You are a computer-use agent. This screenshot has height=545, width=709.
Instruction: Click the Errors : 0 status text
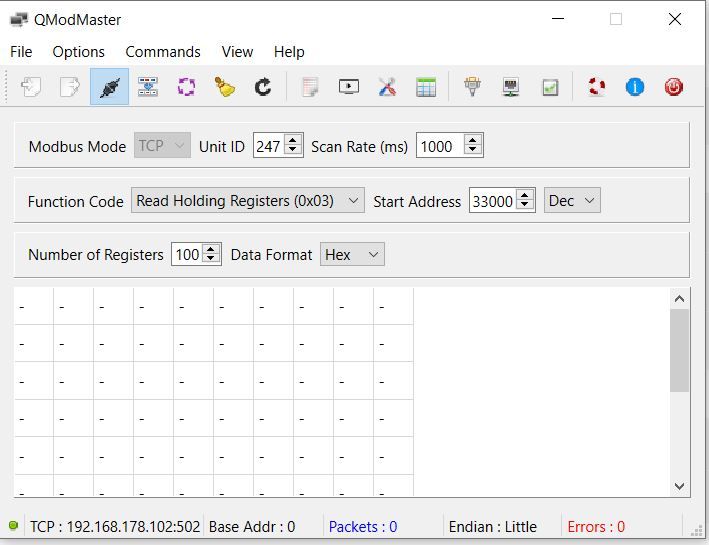(x=596, y=526)
